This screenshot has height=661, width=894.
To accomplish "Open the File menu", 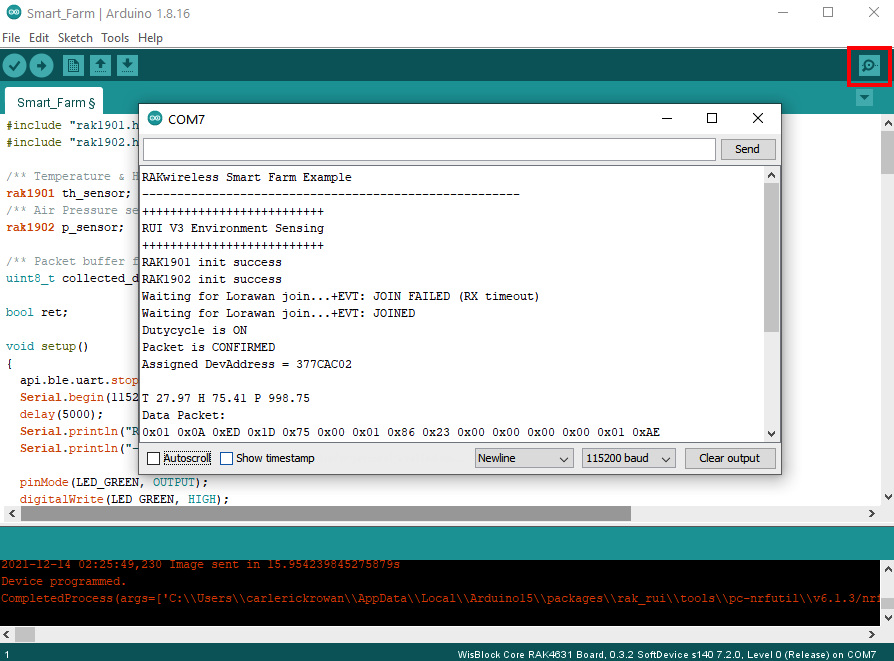I will pos(11,38).
